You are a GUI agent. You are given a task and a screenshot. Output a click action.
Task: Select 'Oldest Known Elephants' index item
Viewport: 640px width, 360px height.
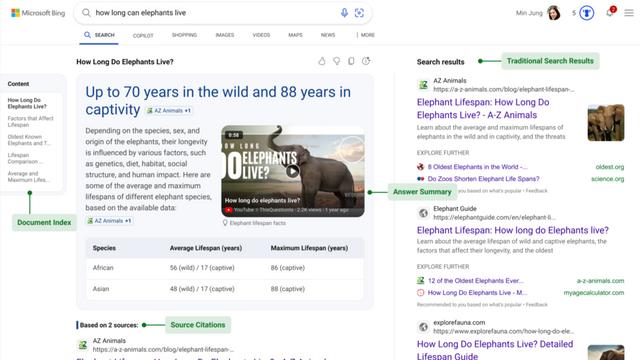tap(29, 140)
